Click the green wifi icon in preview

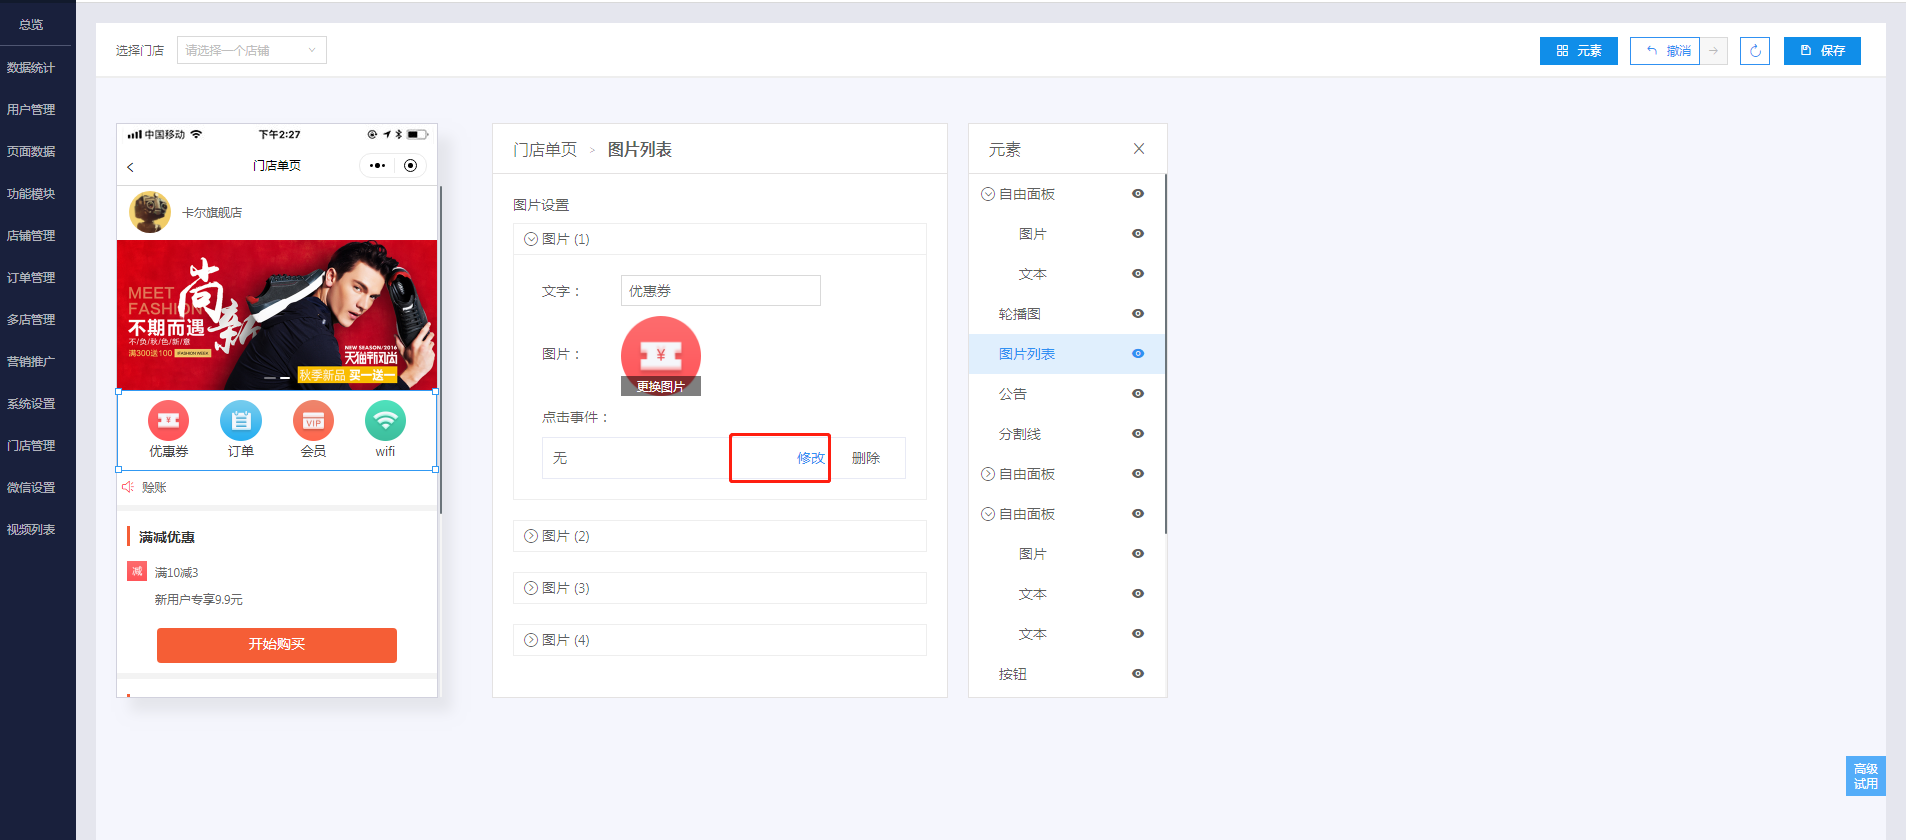click(385, 421)
